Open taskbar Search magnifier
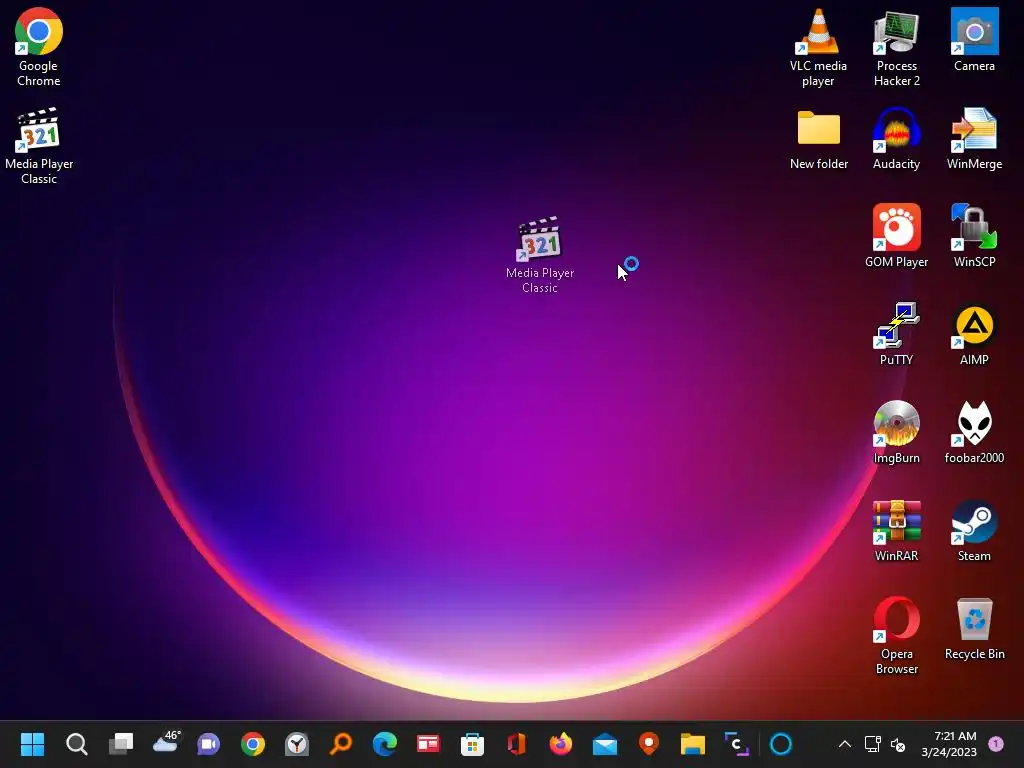1024x768 pixels. click(76, 744)
